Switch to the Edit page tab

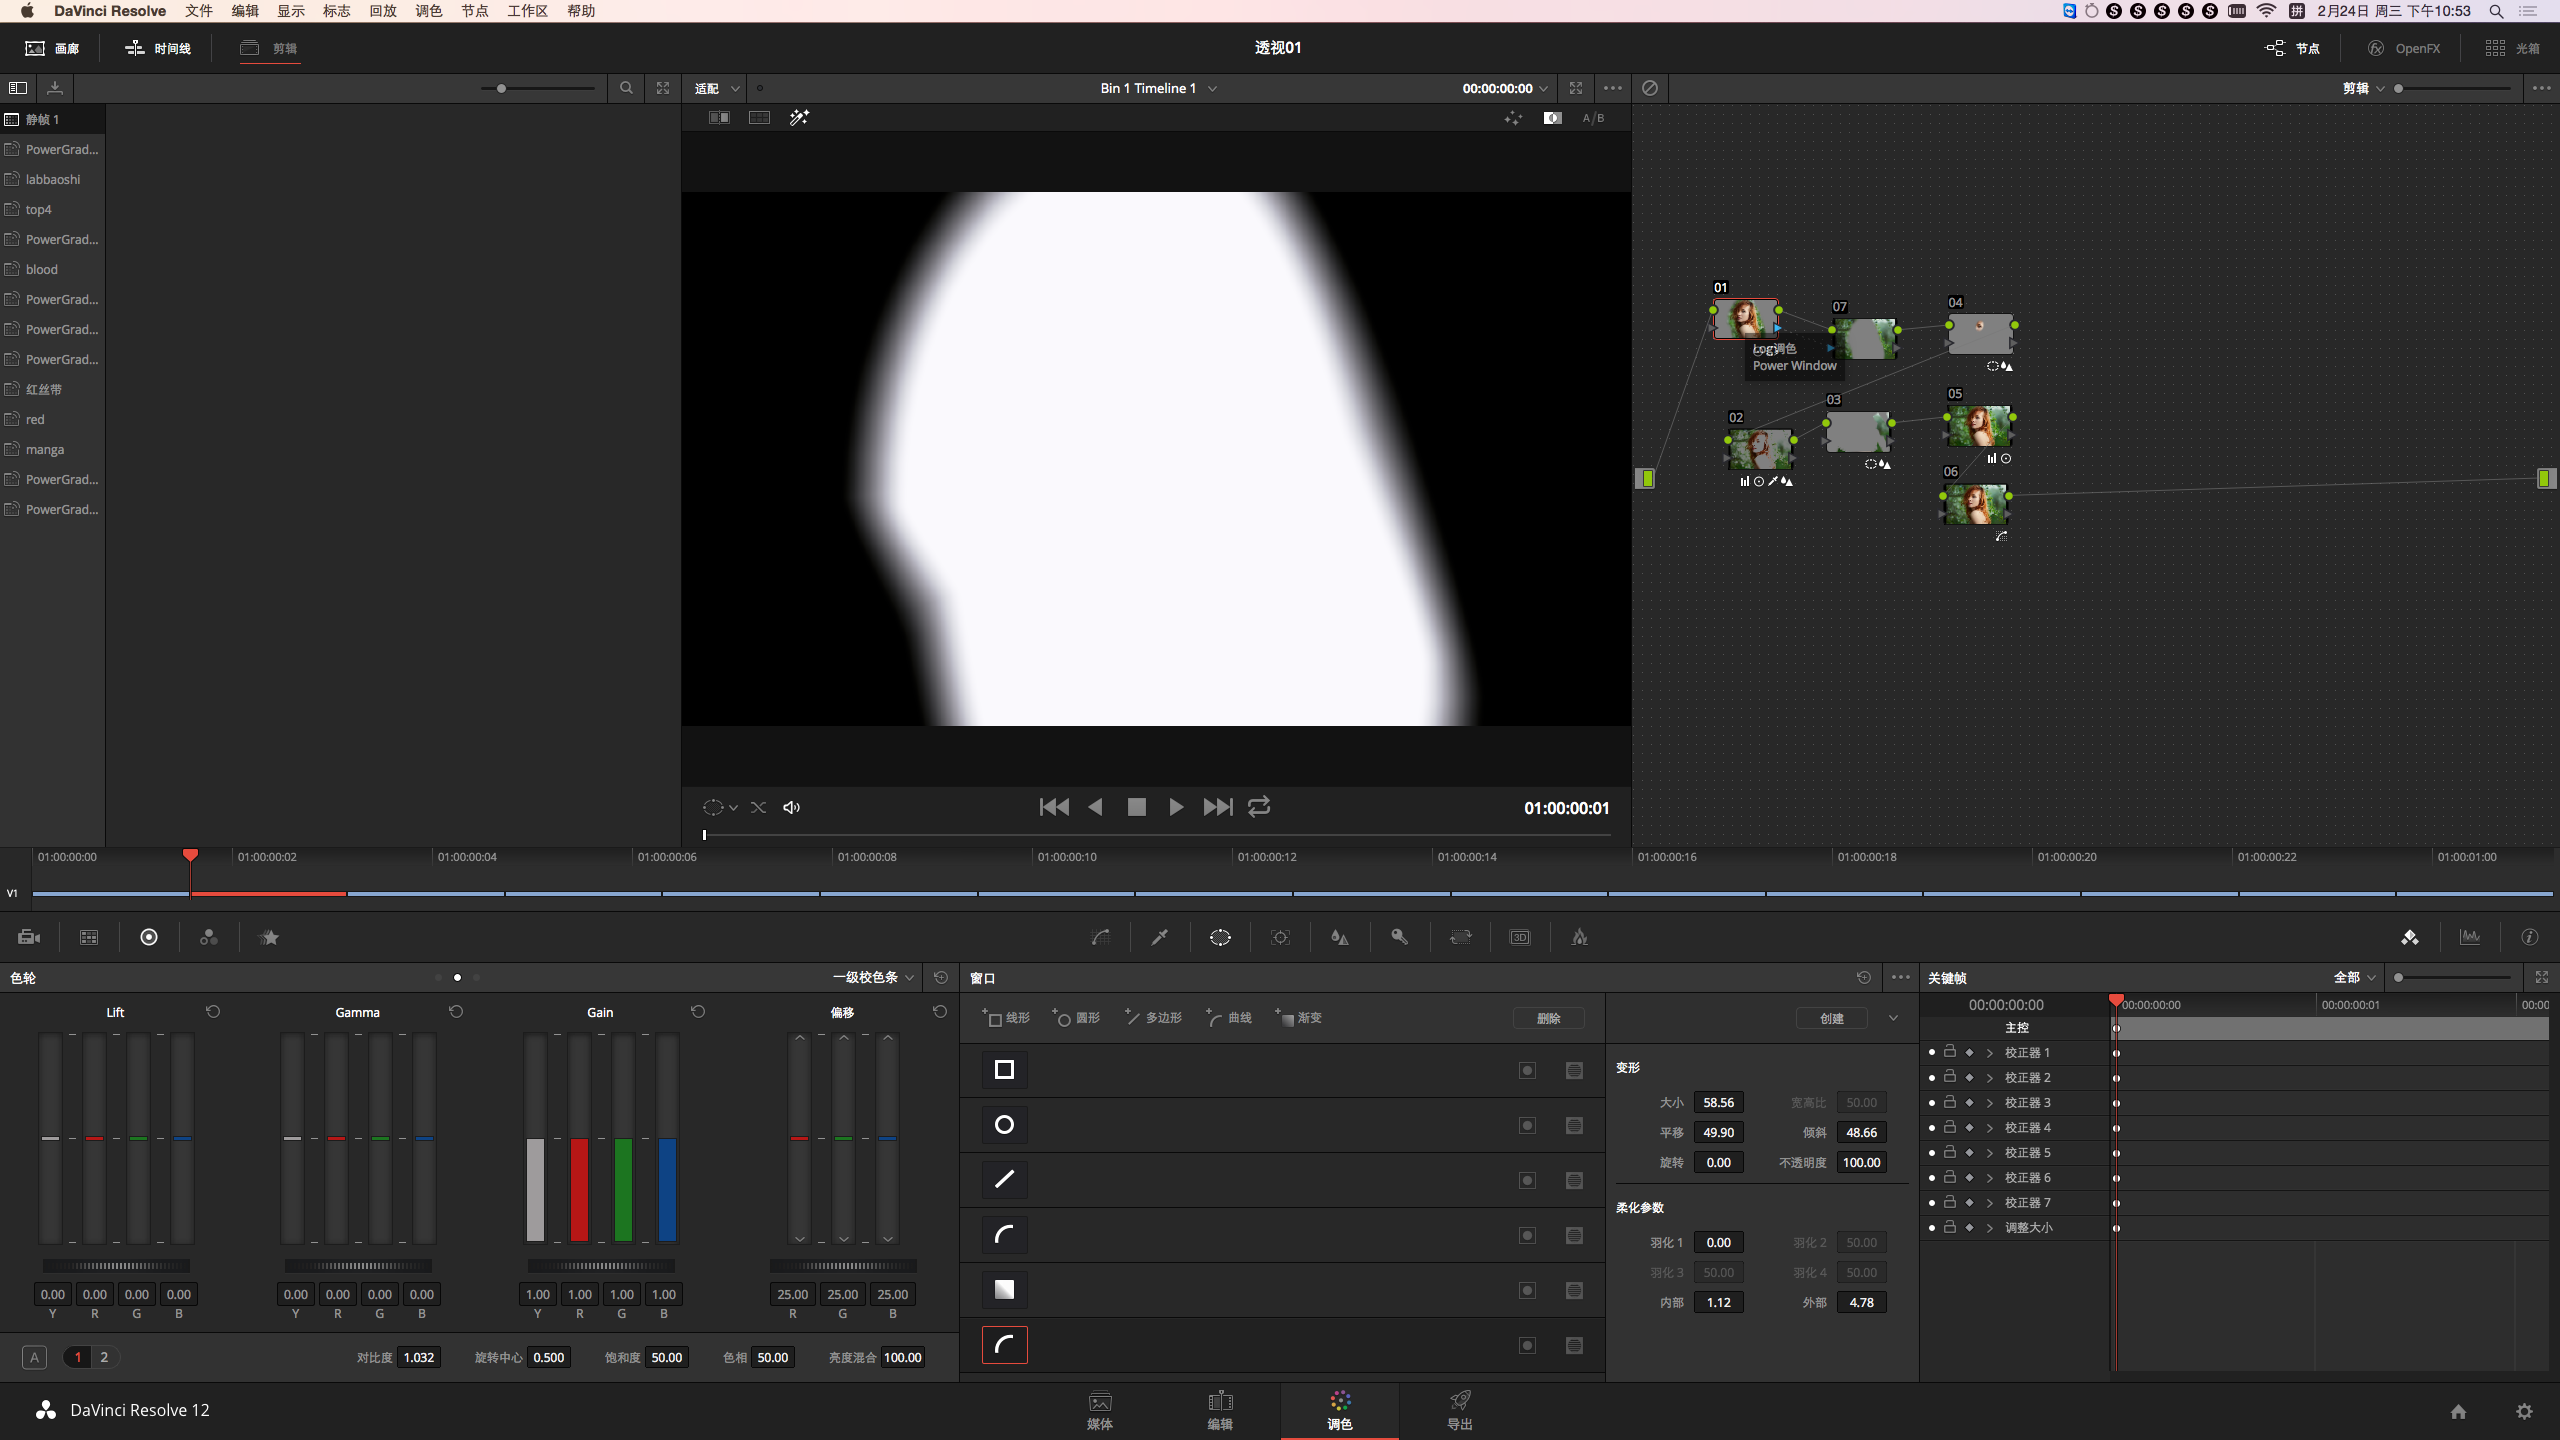click(1220, 1410)
